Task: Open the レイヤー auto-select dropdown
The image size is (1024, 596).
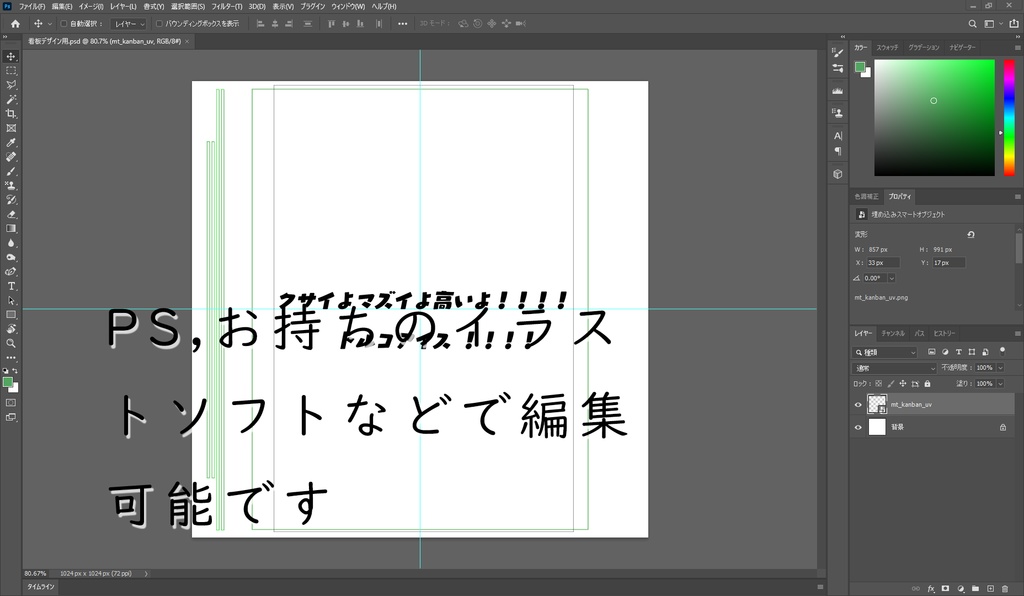Action: pyautogui.click(x=128, y=24)
